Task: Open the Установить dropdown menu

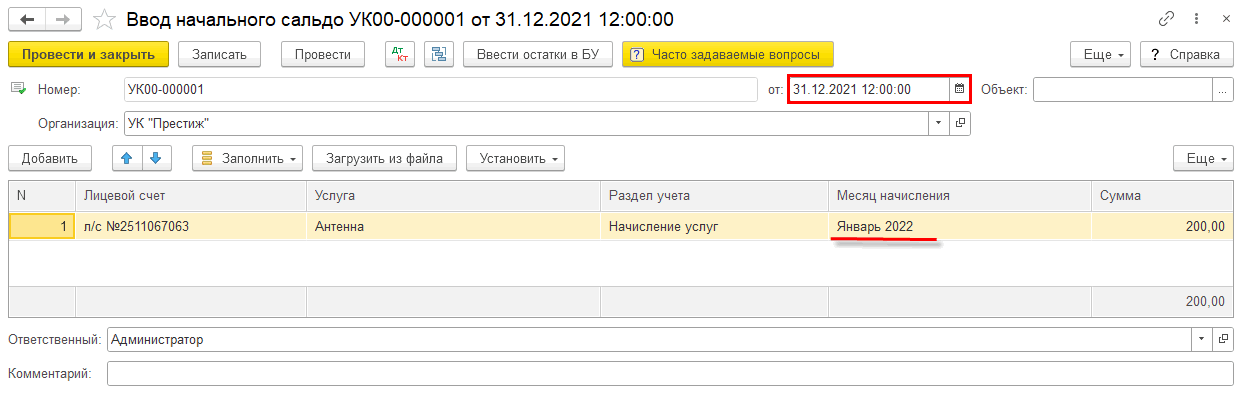Action: tap(516, 158)
